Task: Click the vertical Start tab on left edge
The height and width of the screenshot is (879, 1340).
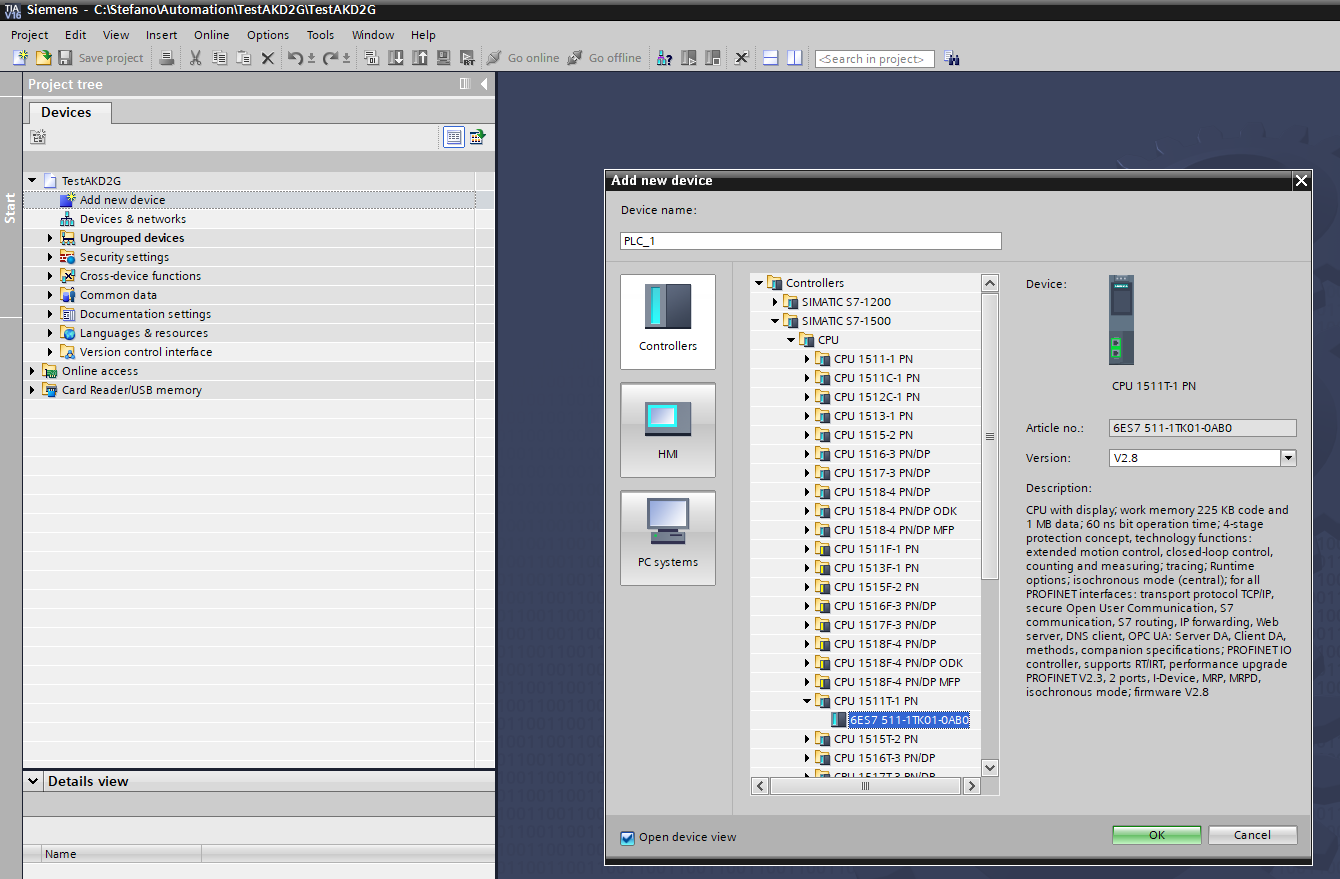Action: pos(10,208)
